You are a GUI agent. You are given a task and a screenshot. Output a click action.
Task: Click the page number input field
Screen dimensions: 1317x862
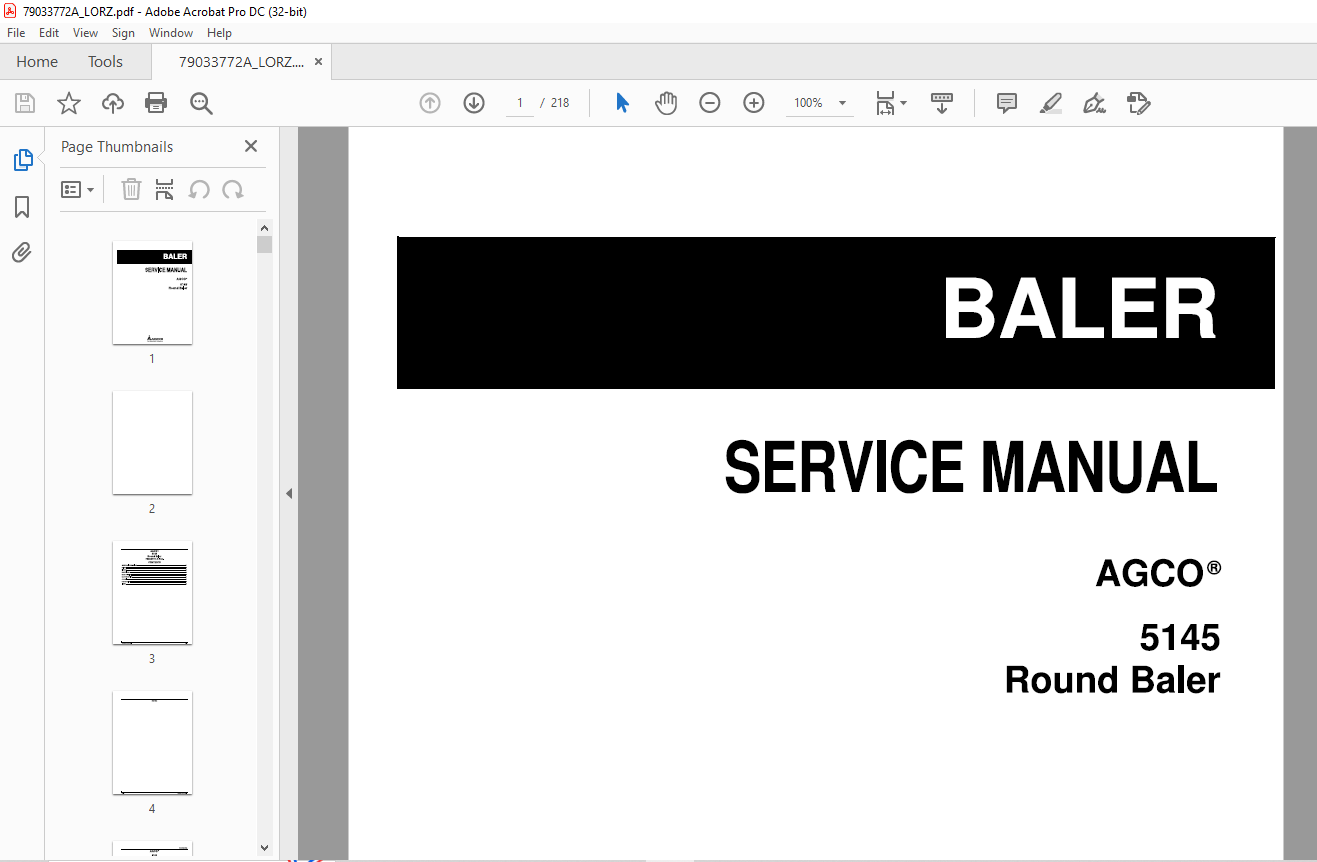(x=520, y=103)
